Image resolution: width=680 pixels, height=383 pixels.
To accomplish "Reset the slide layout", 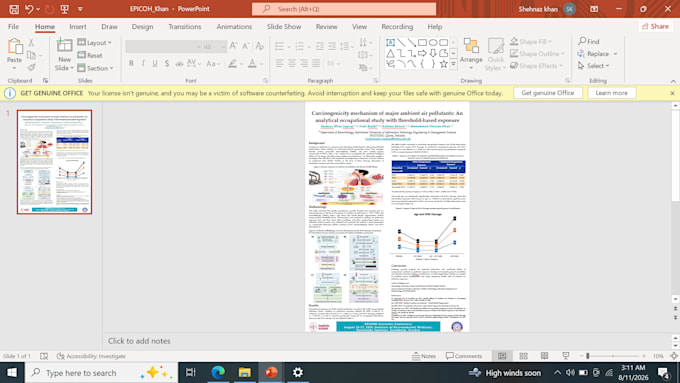I will [x=90, y=55].
